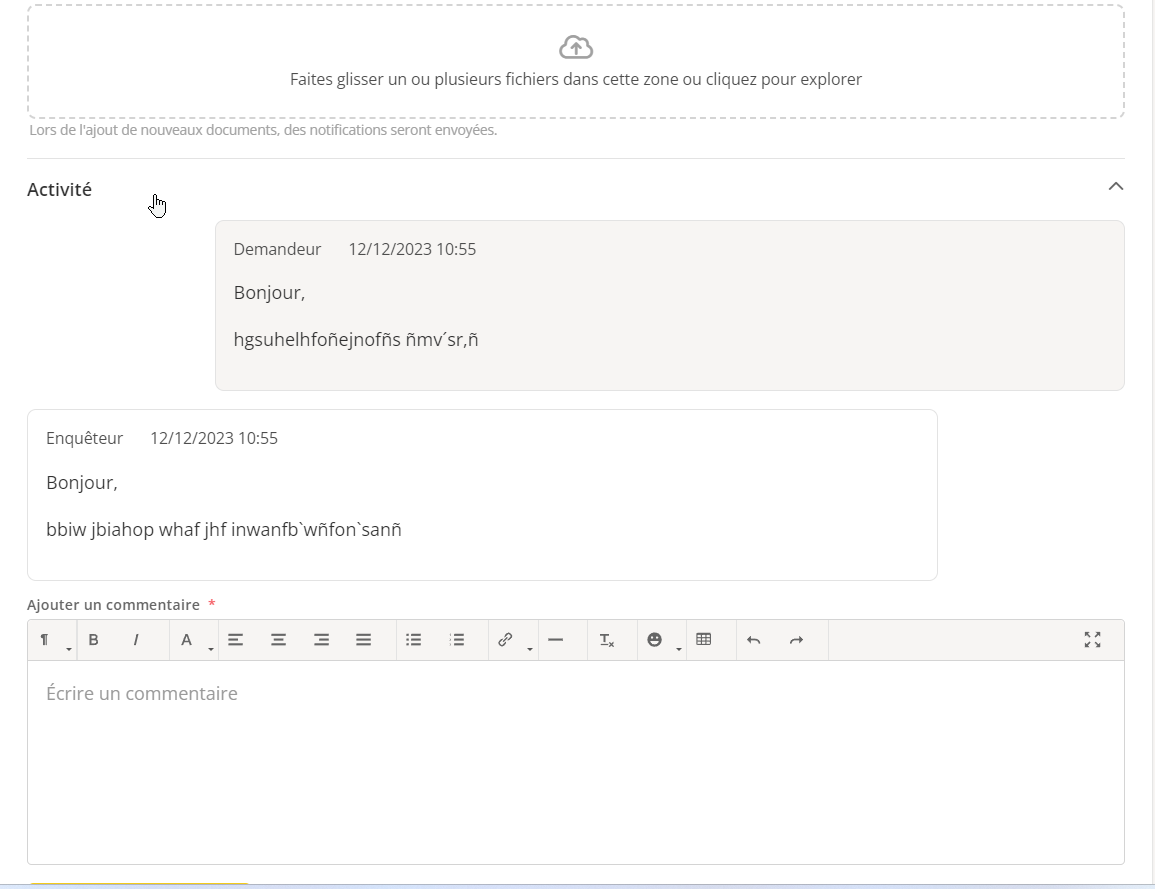This screenshot has height=889, width=1155.
Task: Clear text formatting
Action: (606, 639)
